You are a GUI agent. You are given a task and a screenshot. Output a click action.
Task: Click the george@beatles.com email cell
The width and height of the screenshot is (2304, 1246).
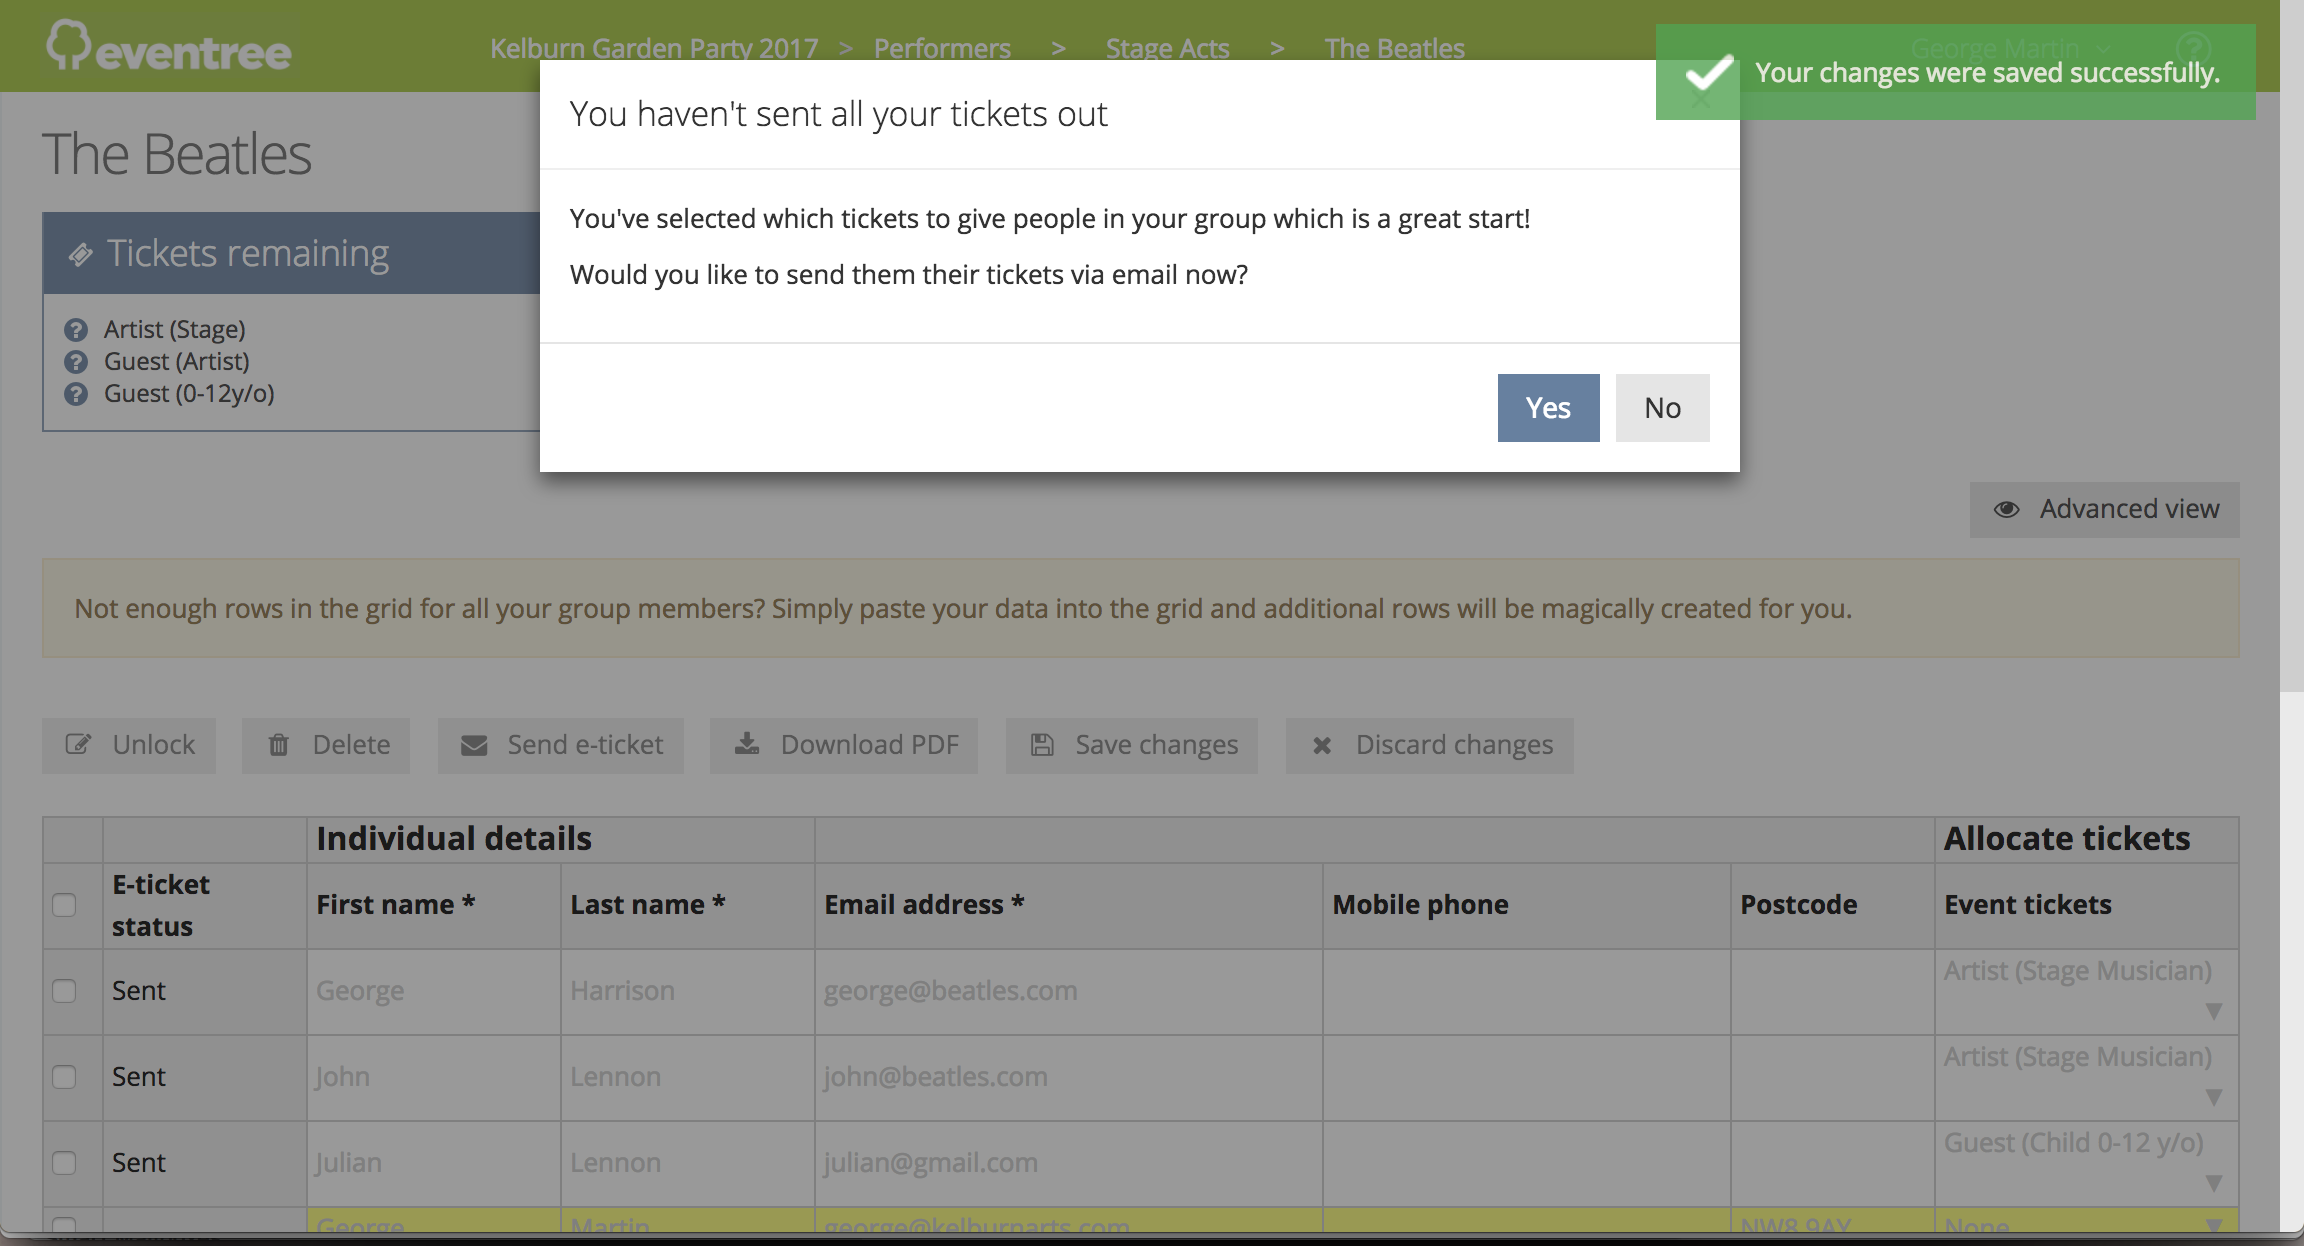1068,992
